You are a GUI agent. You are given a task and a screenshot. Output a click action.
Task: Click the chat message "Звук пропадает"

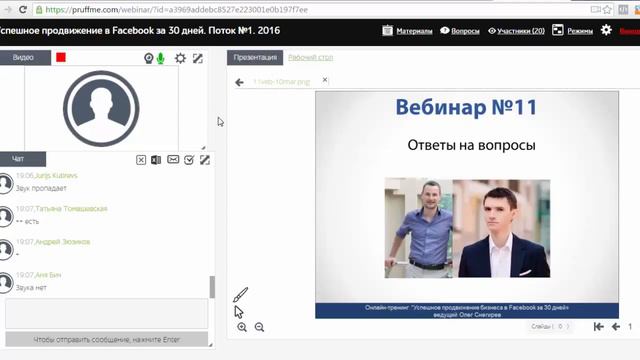pos(41,188)
